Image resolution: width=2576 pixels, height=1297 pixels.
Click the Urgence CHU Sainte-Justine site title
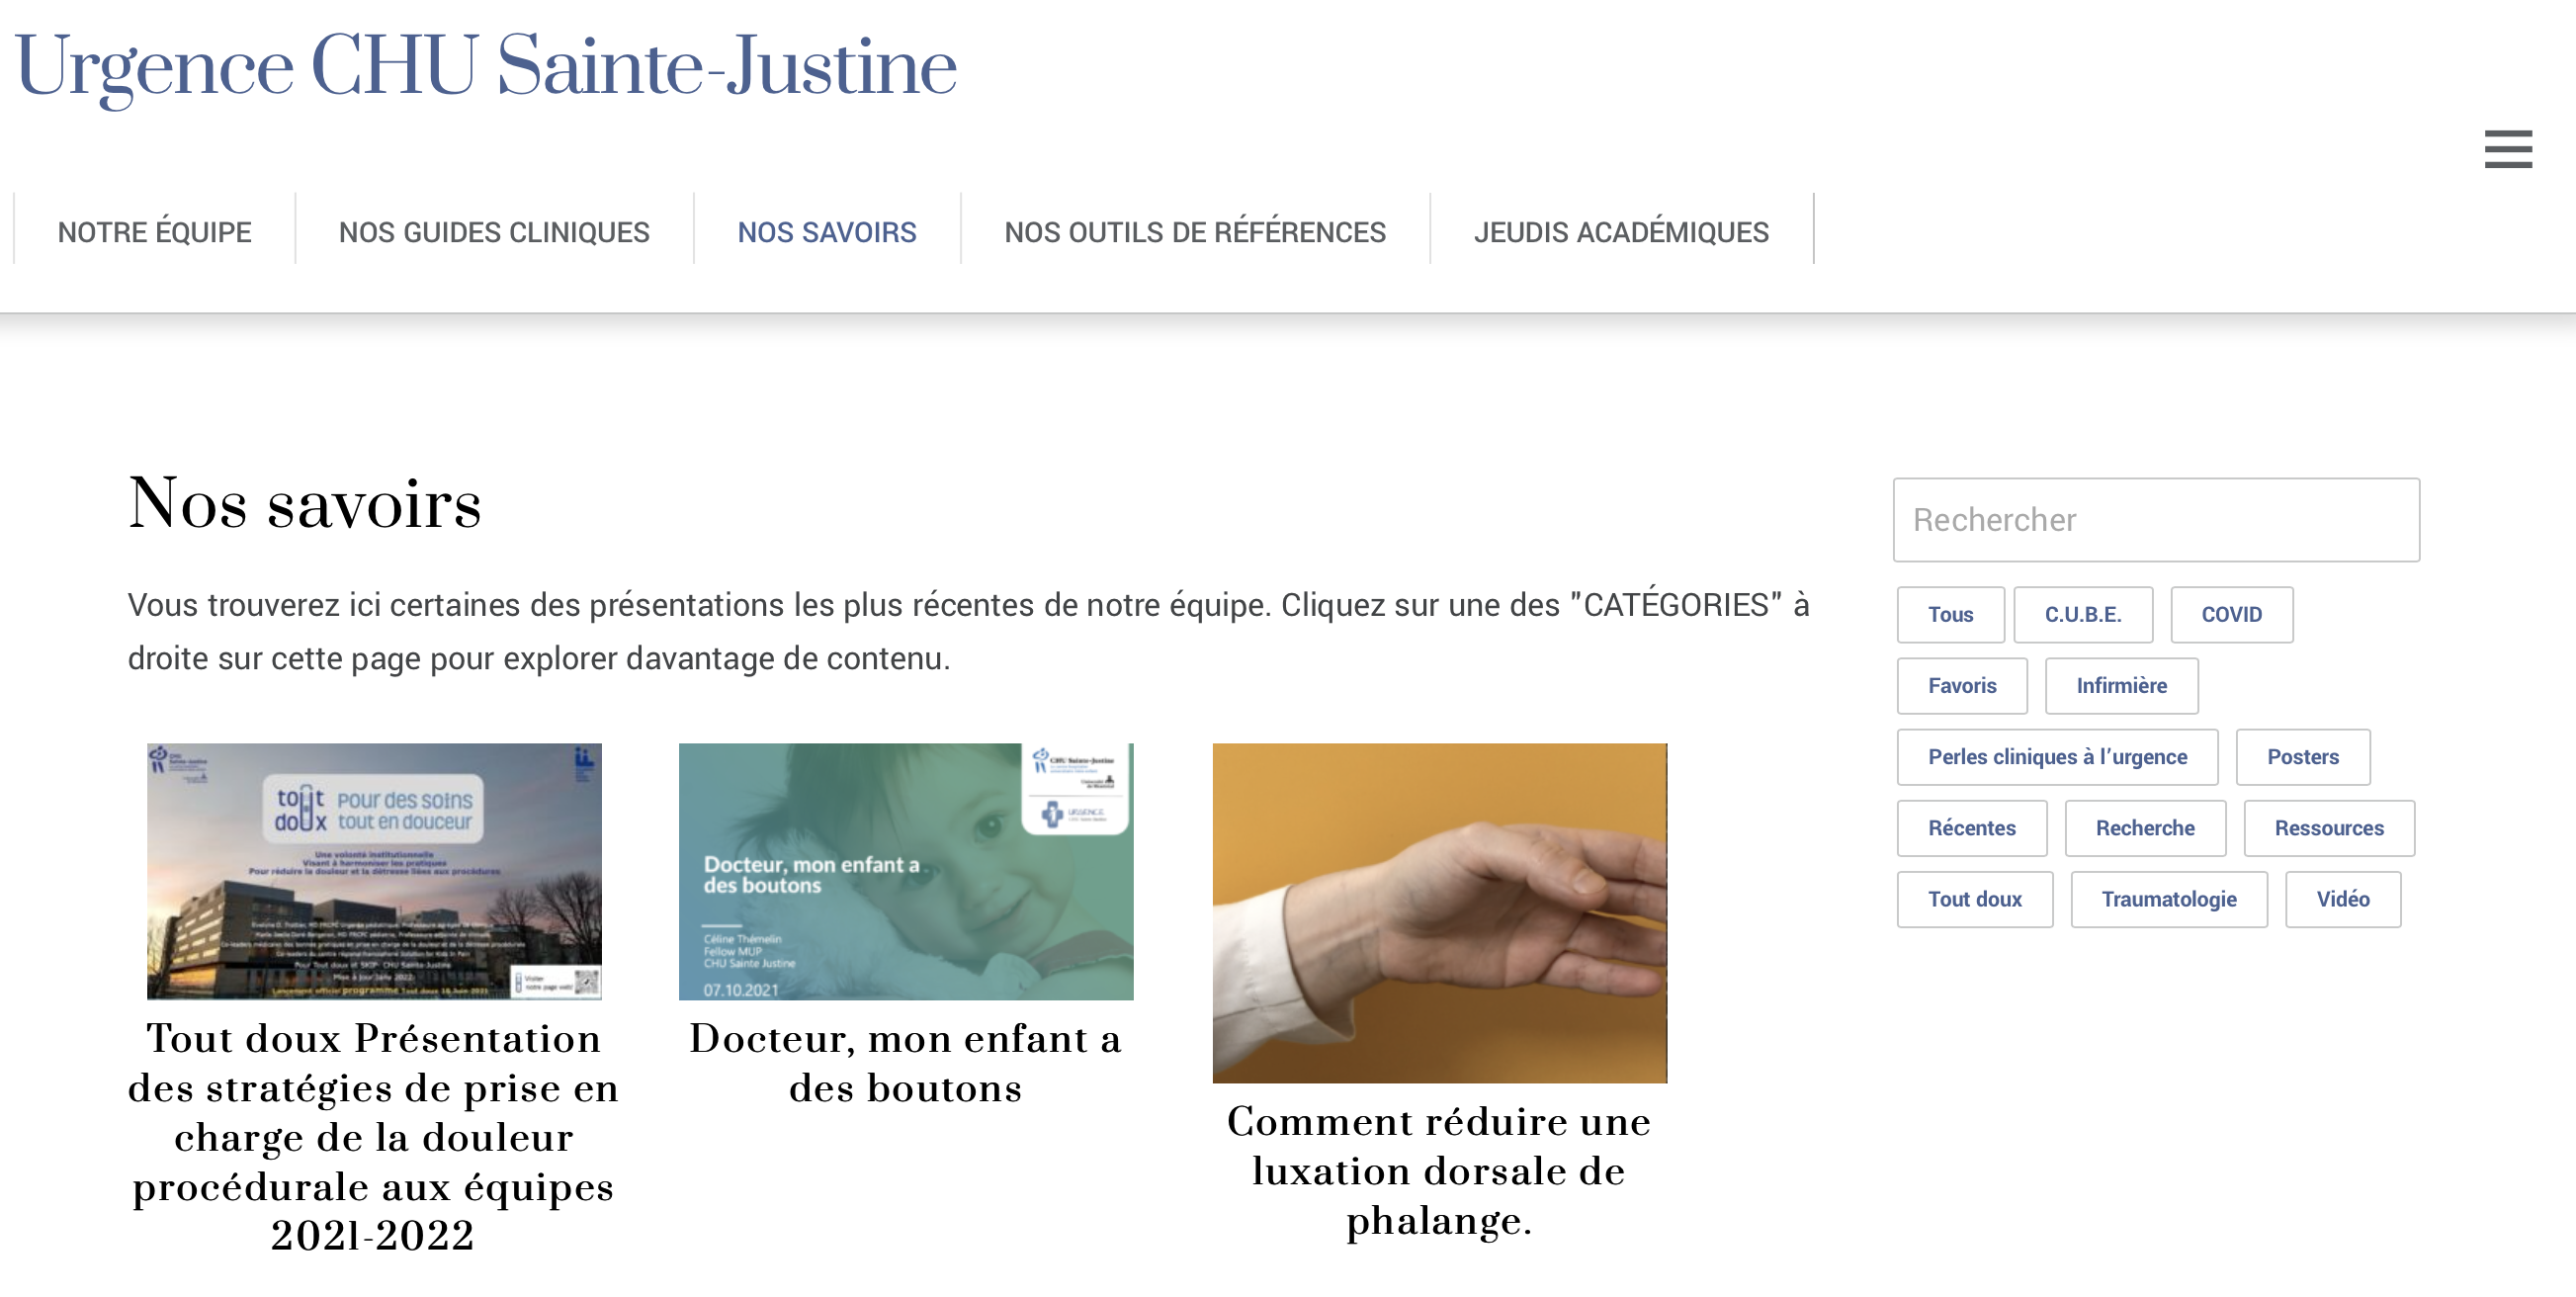click(486, 68)
